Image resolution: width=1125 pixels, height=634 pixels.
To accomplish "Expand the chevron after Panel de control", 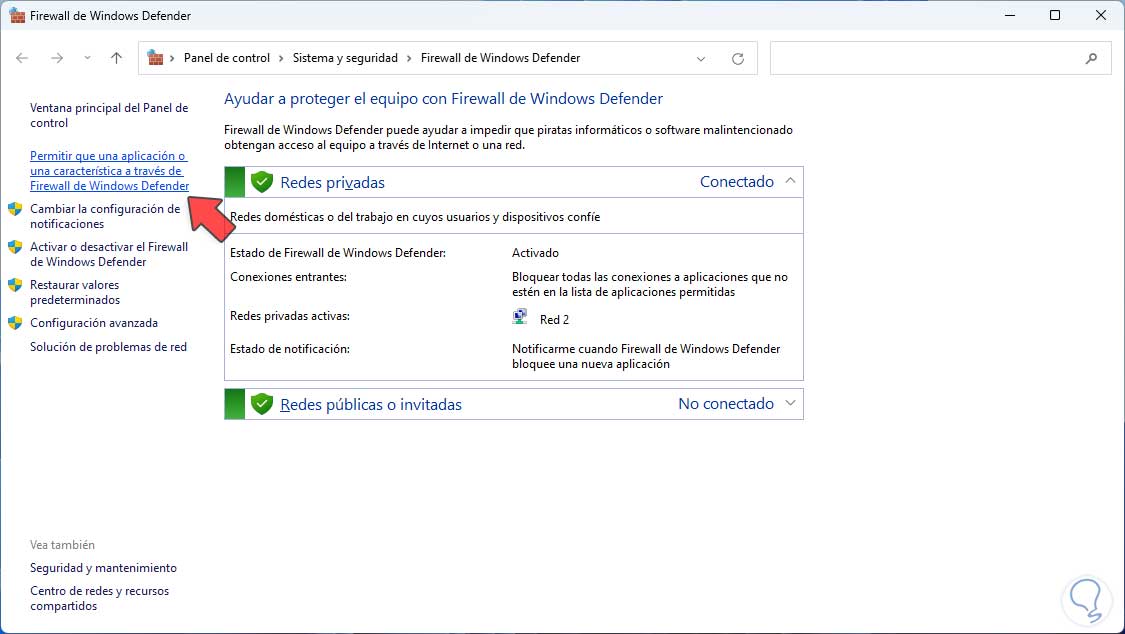I will [x=281, y=59].
